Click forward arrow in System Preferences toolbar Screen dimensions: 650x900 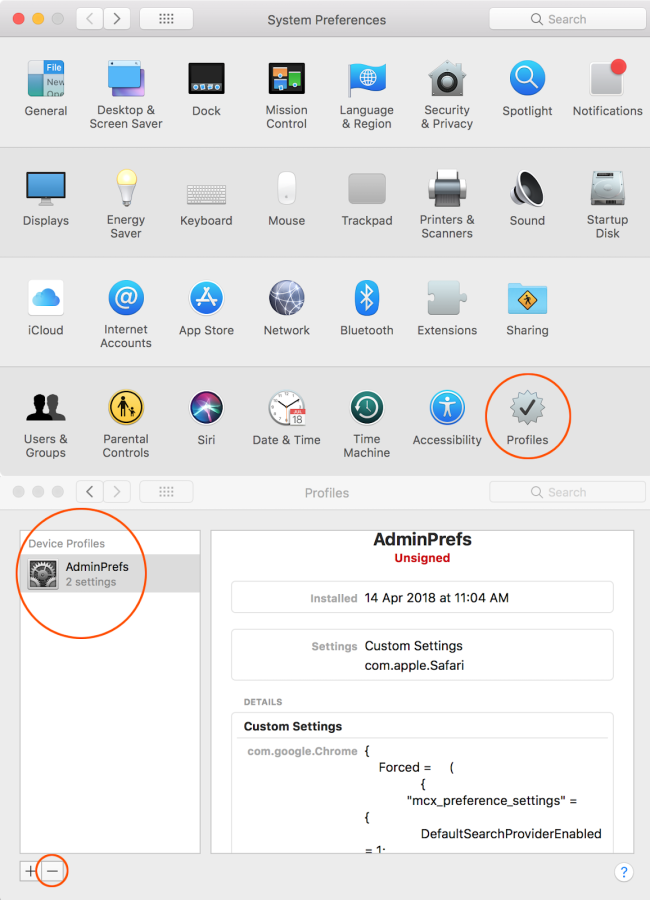[x=117, y=19]
